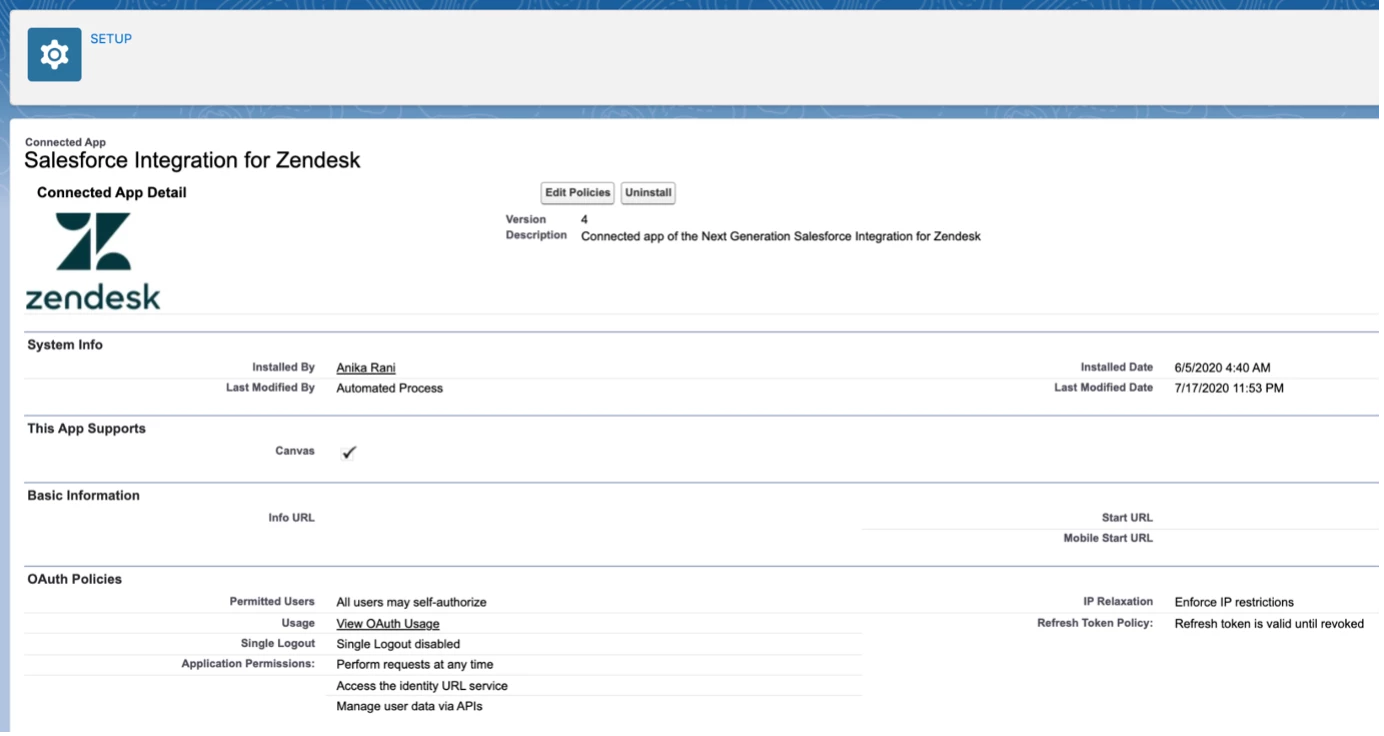Click the last modified date 7/17/2020 11:53 PM
This screenshot has width=1384, height=736.
[x=1229, y=388]
